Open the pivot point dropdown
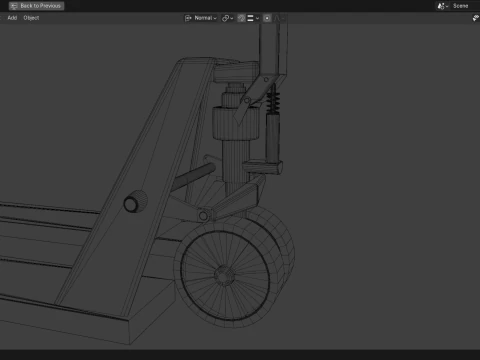The height and width of the screenshot is (360, 480). pos(228,18)
